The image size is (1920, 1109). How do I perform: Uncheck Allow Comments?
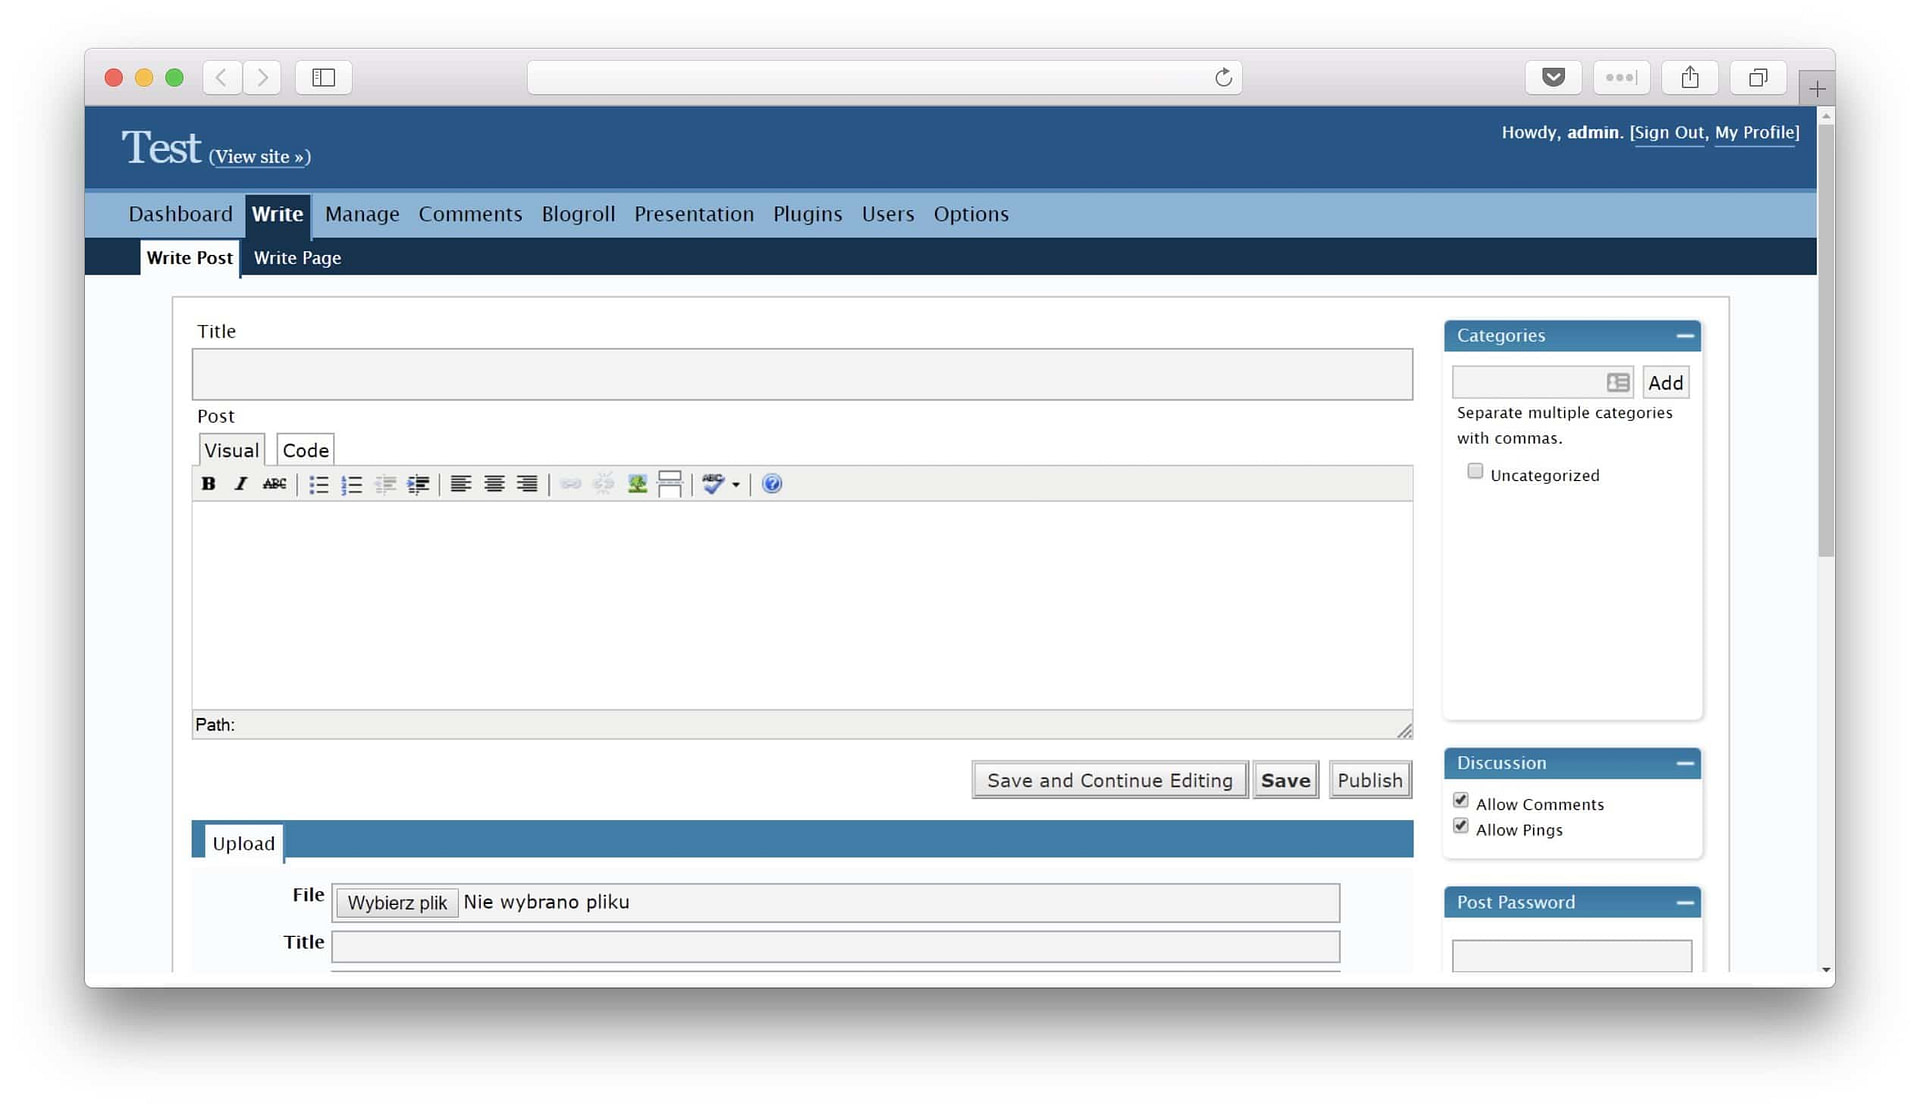pos(1461,800)
